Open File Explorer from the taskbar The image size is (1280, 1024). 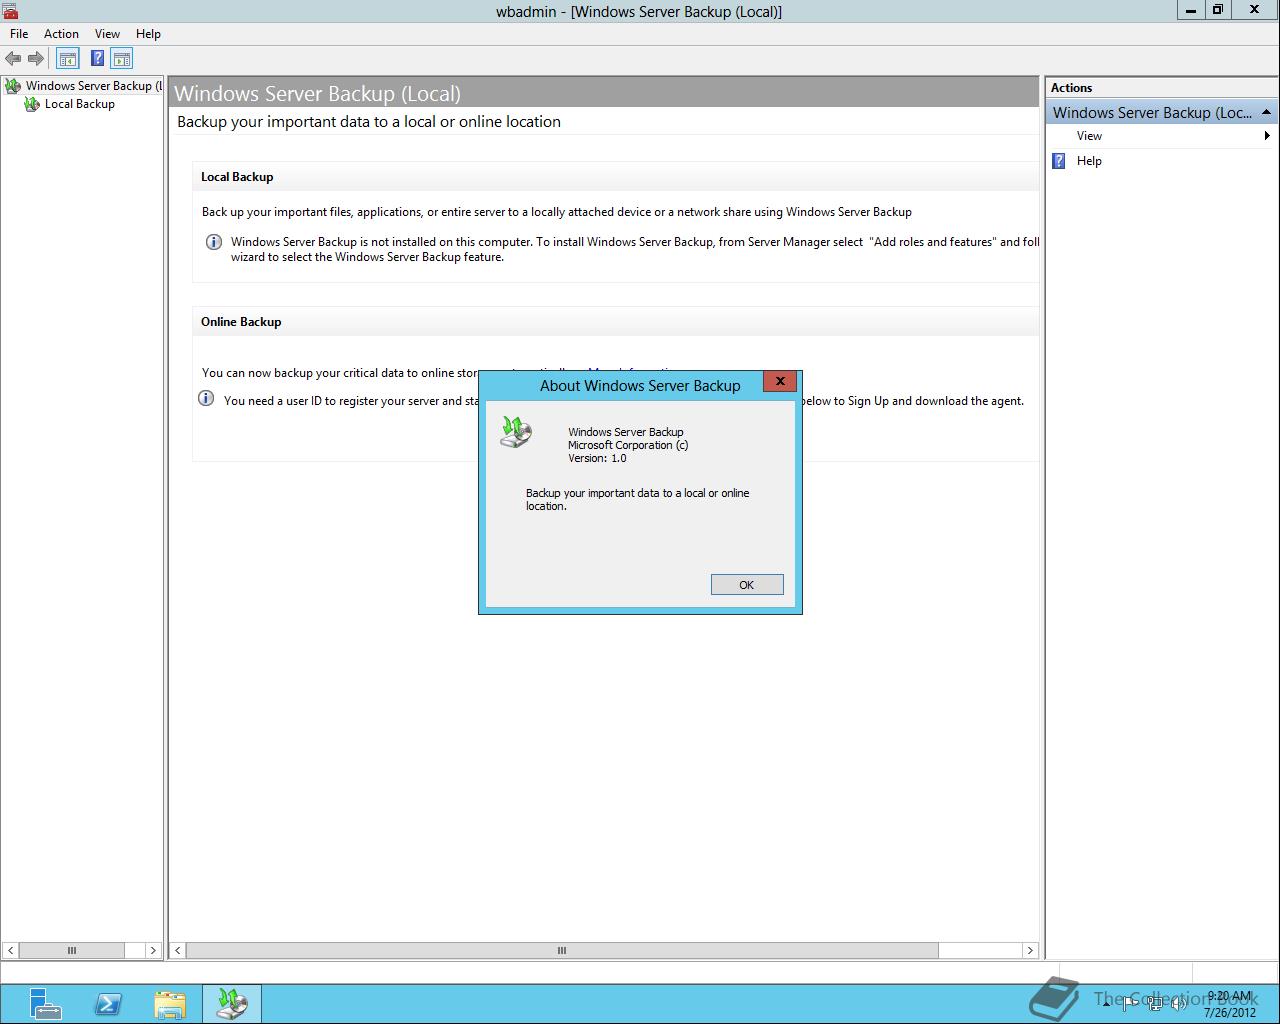[x=170, y=1003]
